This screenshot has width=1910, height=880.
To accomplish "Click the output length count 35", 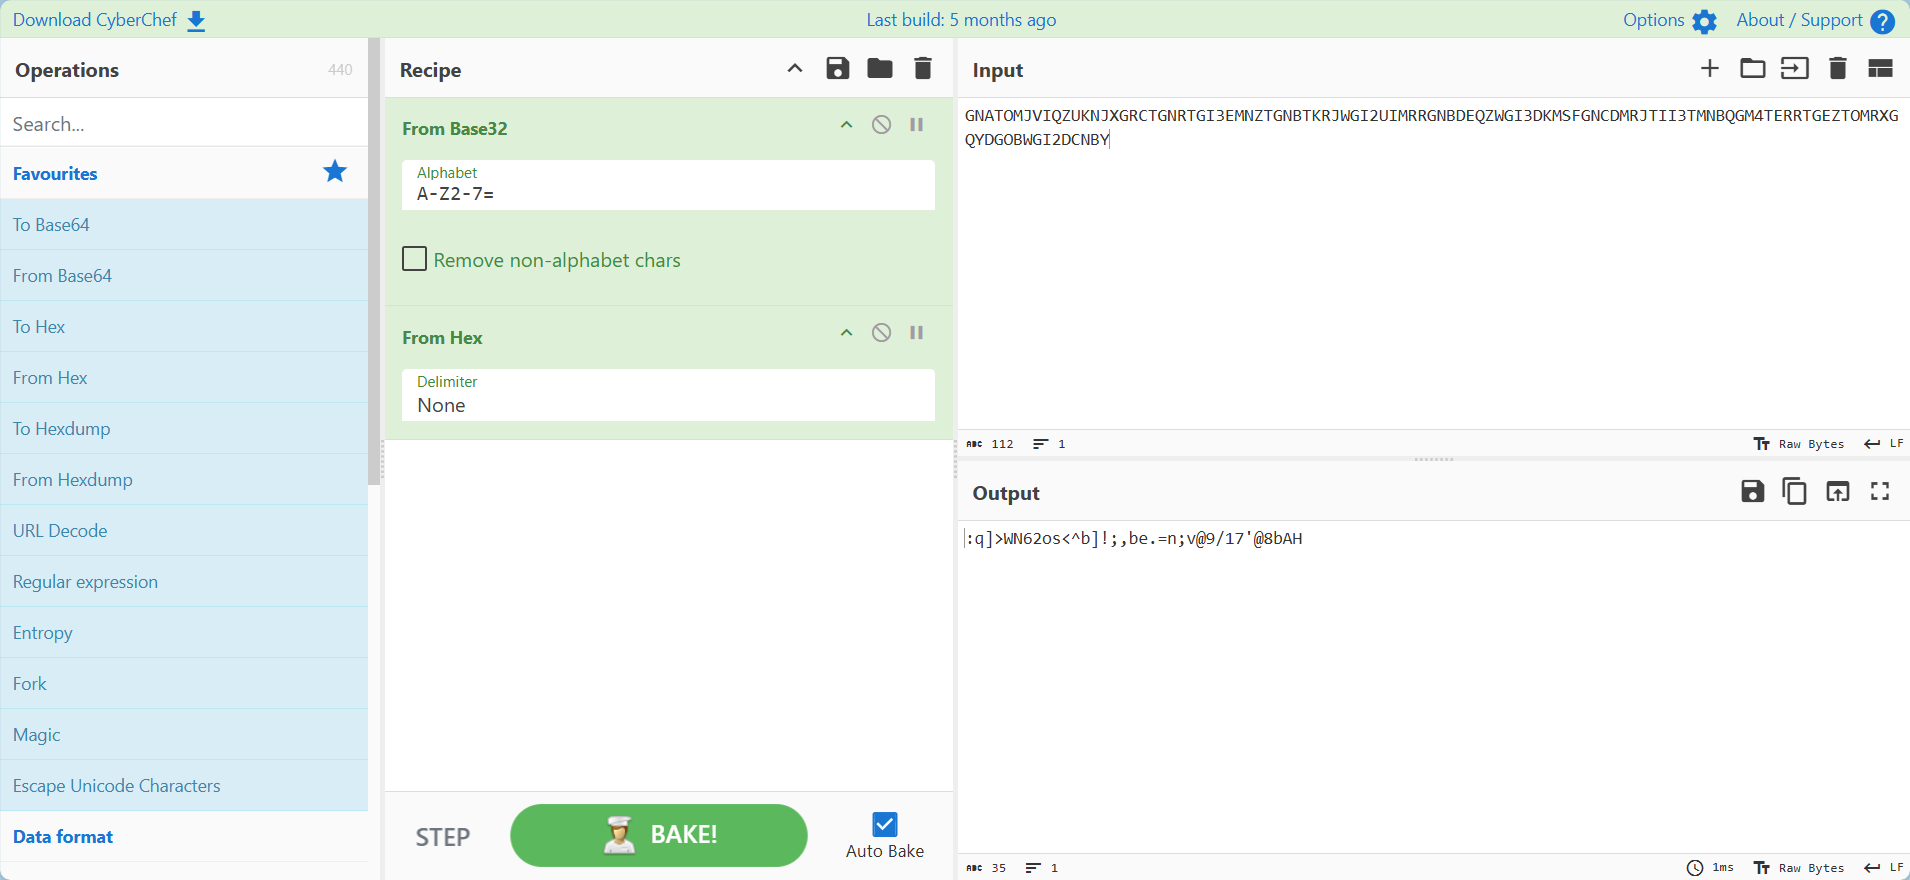I will [x=987, y=868].
